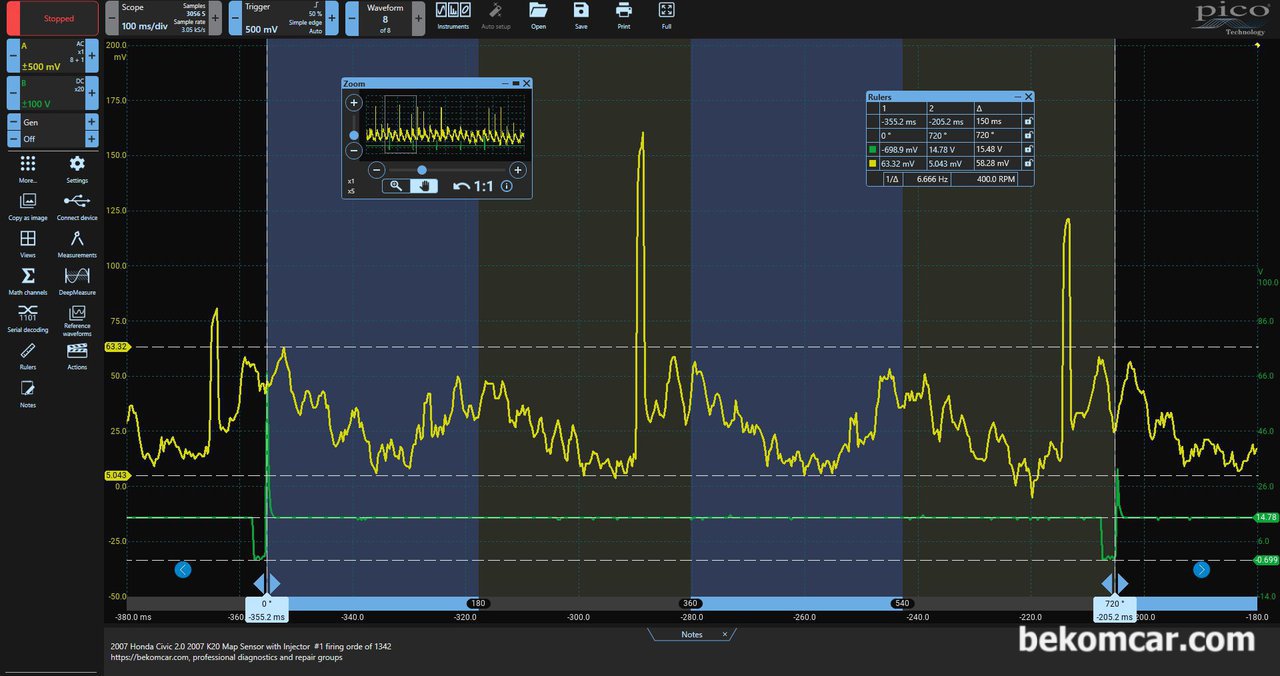Click zoom info icon in Zoom panel
1280x676 pixels.
click(x=507, y=186)
